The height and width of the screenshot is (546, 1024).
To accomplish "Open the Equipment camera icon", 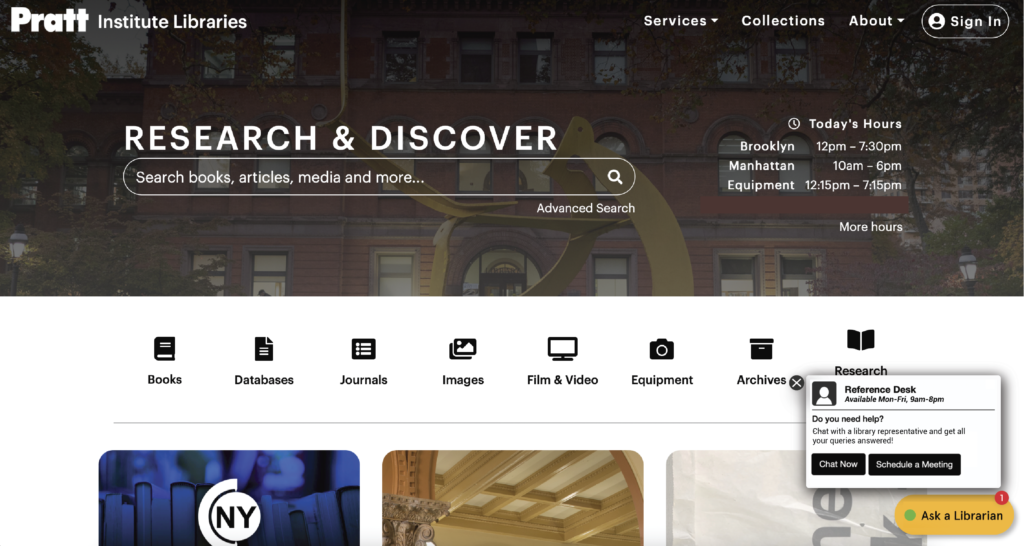I will [x=662, y=349].
